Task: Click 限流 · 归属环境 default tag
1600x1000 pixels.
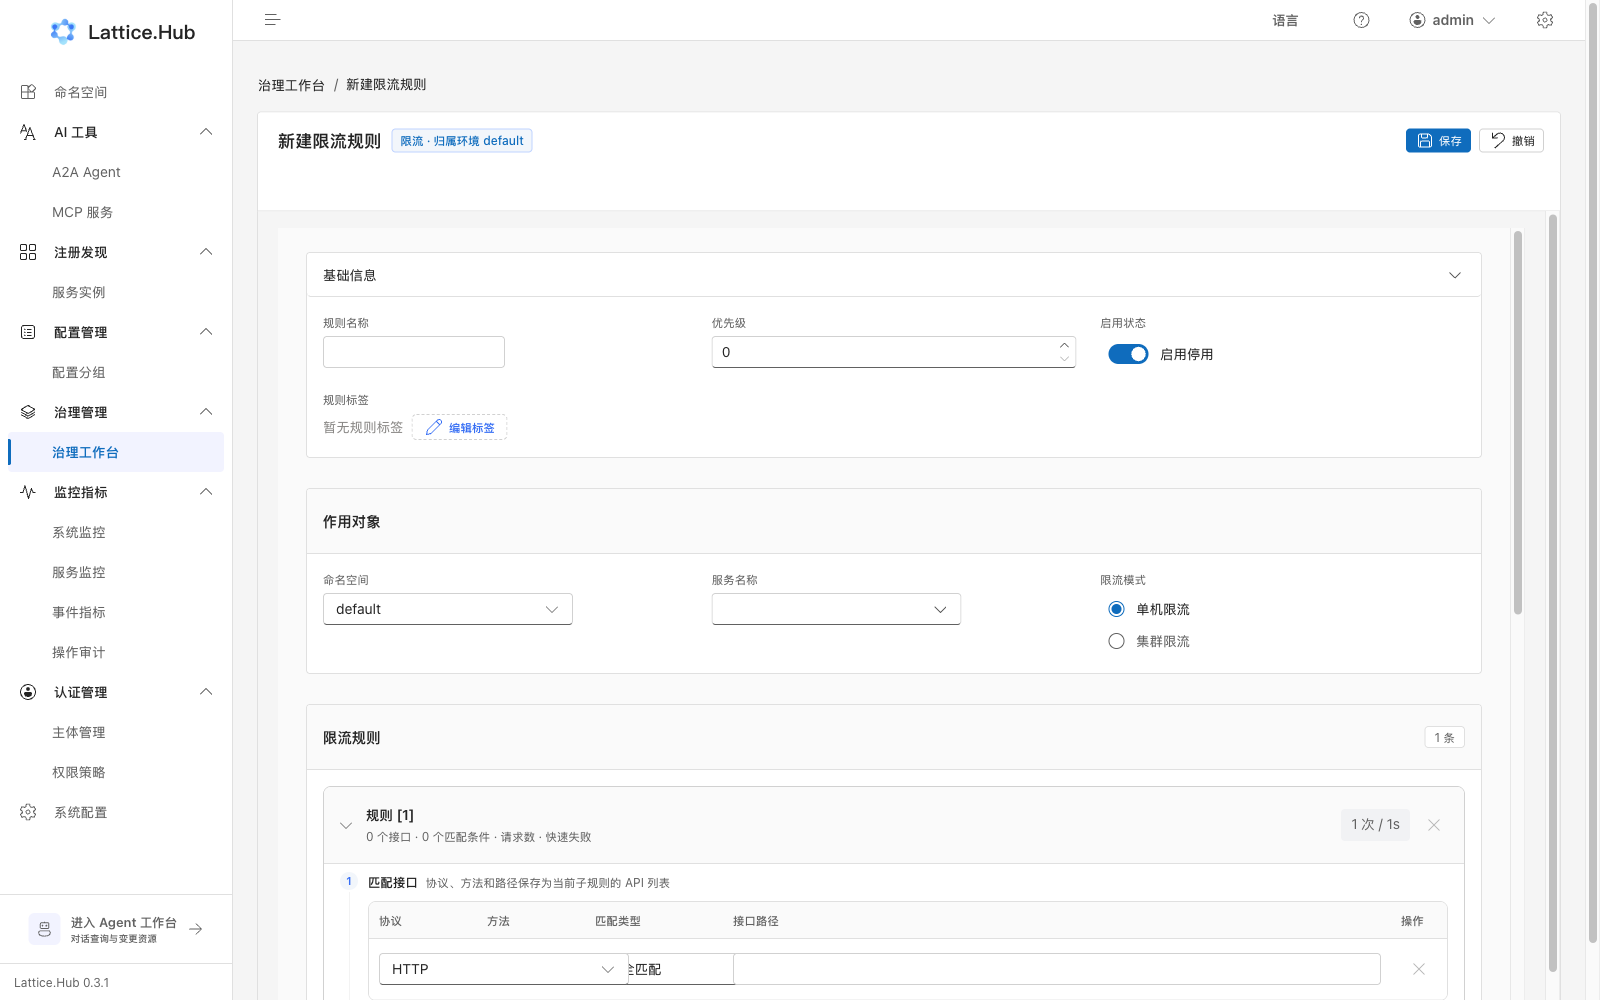Action: pos(462,141)
